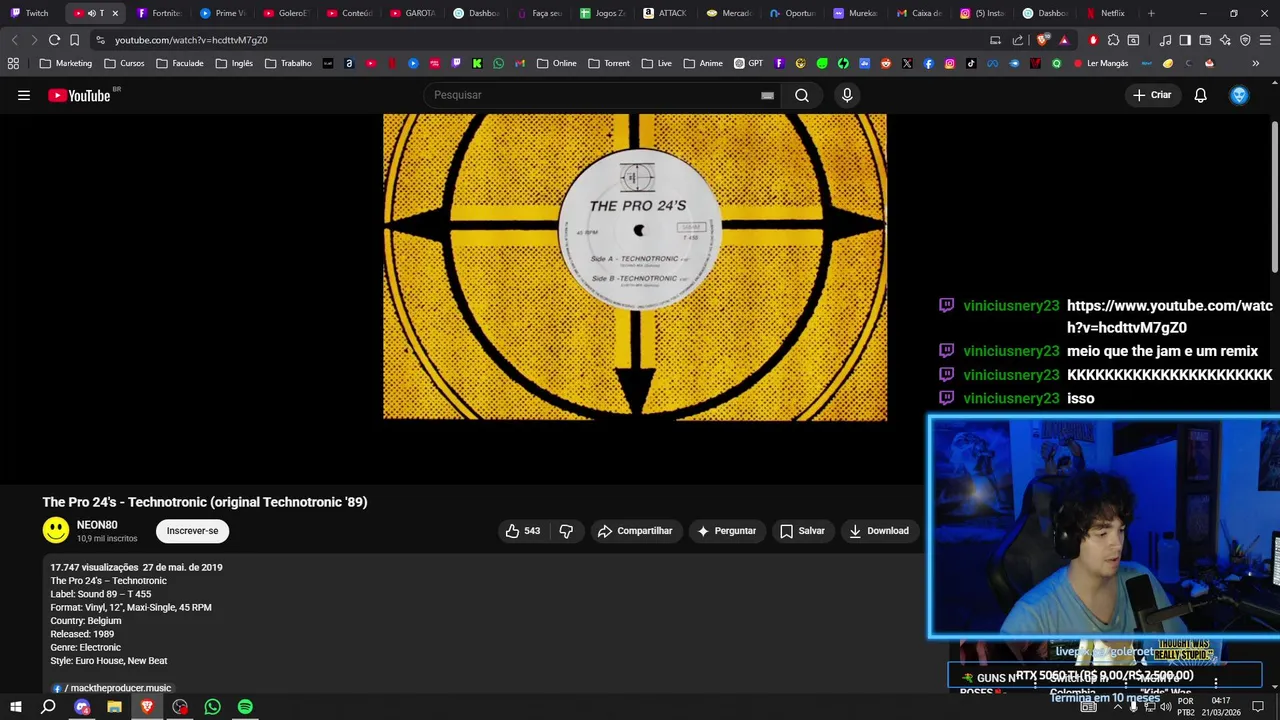Open the WhatsApp taskbar app

[212, 707]
